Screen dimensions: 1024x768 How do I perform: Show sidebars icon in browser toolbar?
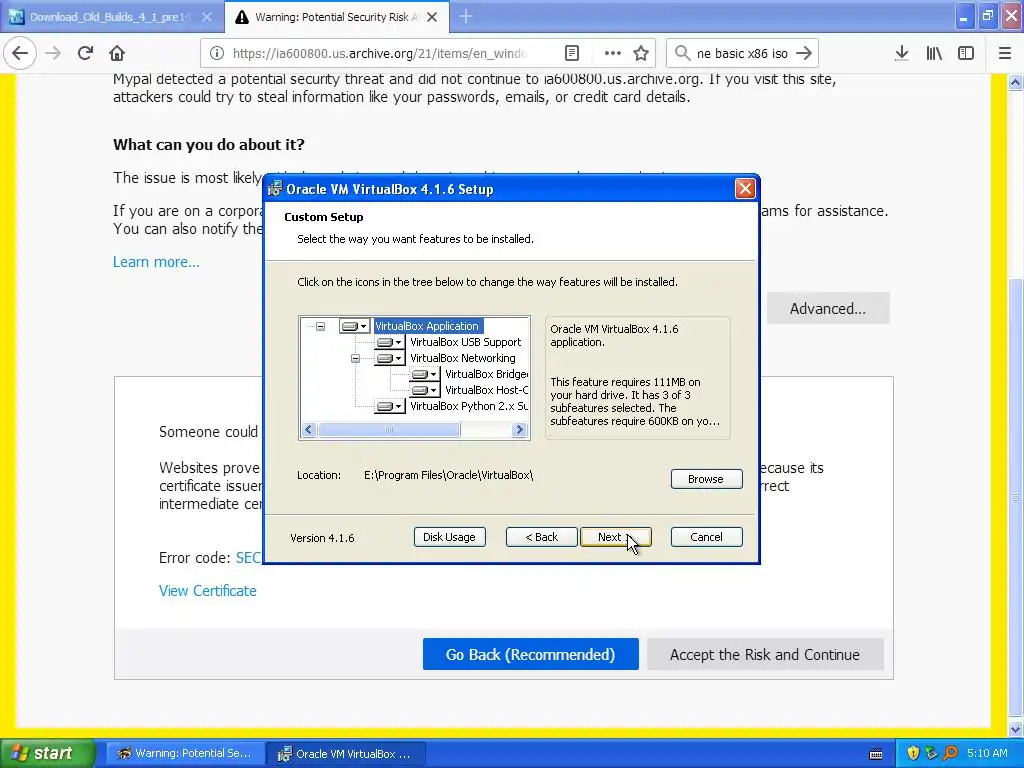point(966,53)
